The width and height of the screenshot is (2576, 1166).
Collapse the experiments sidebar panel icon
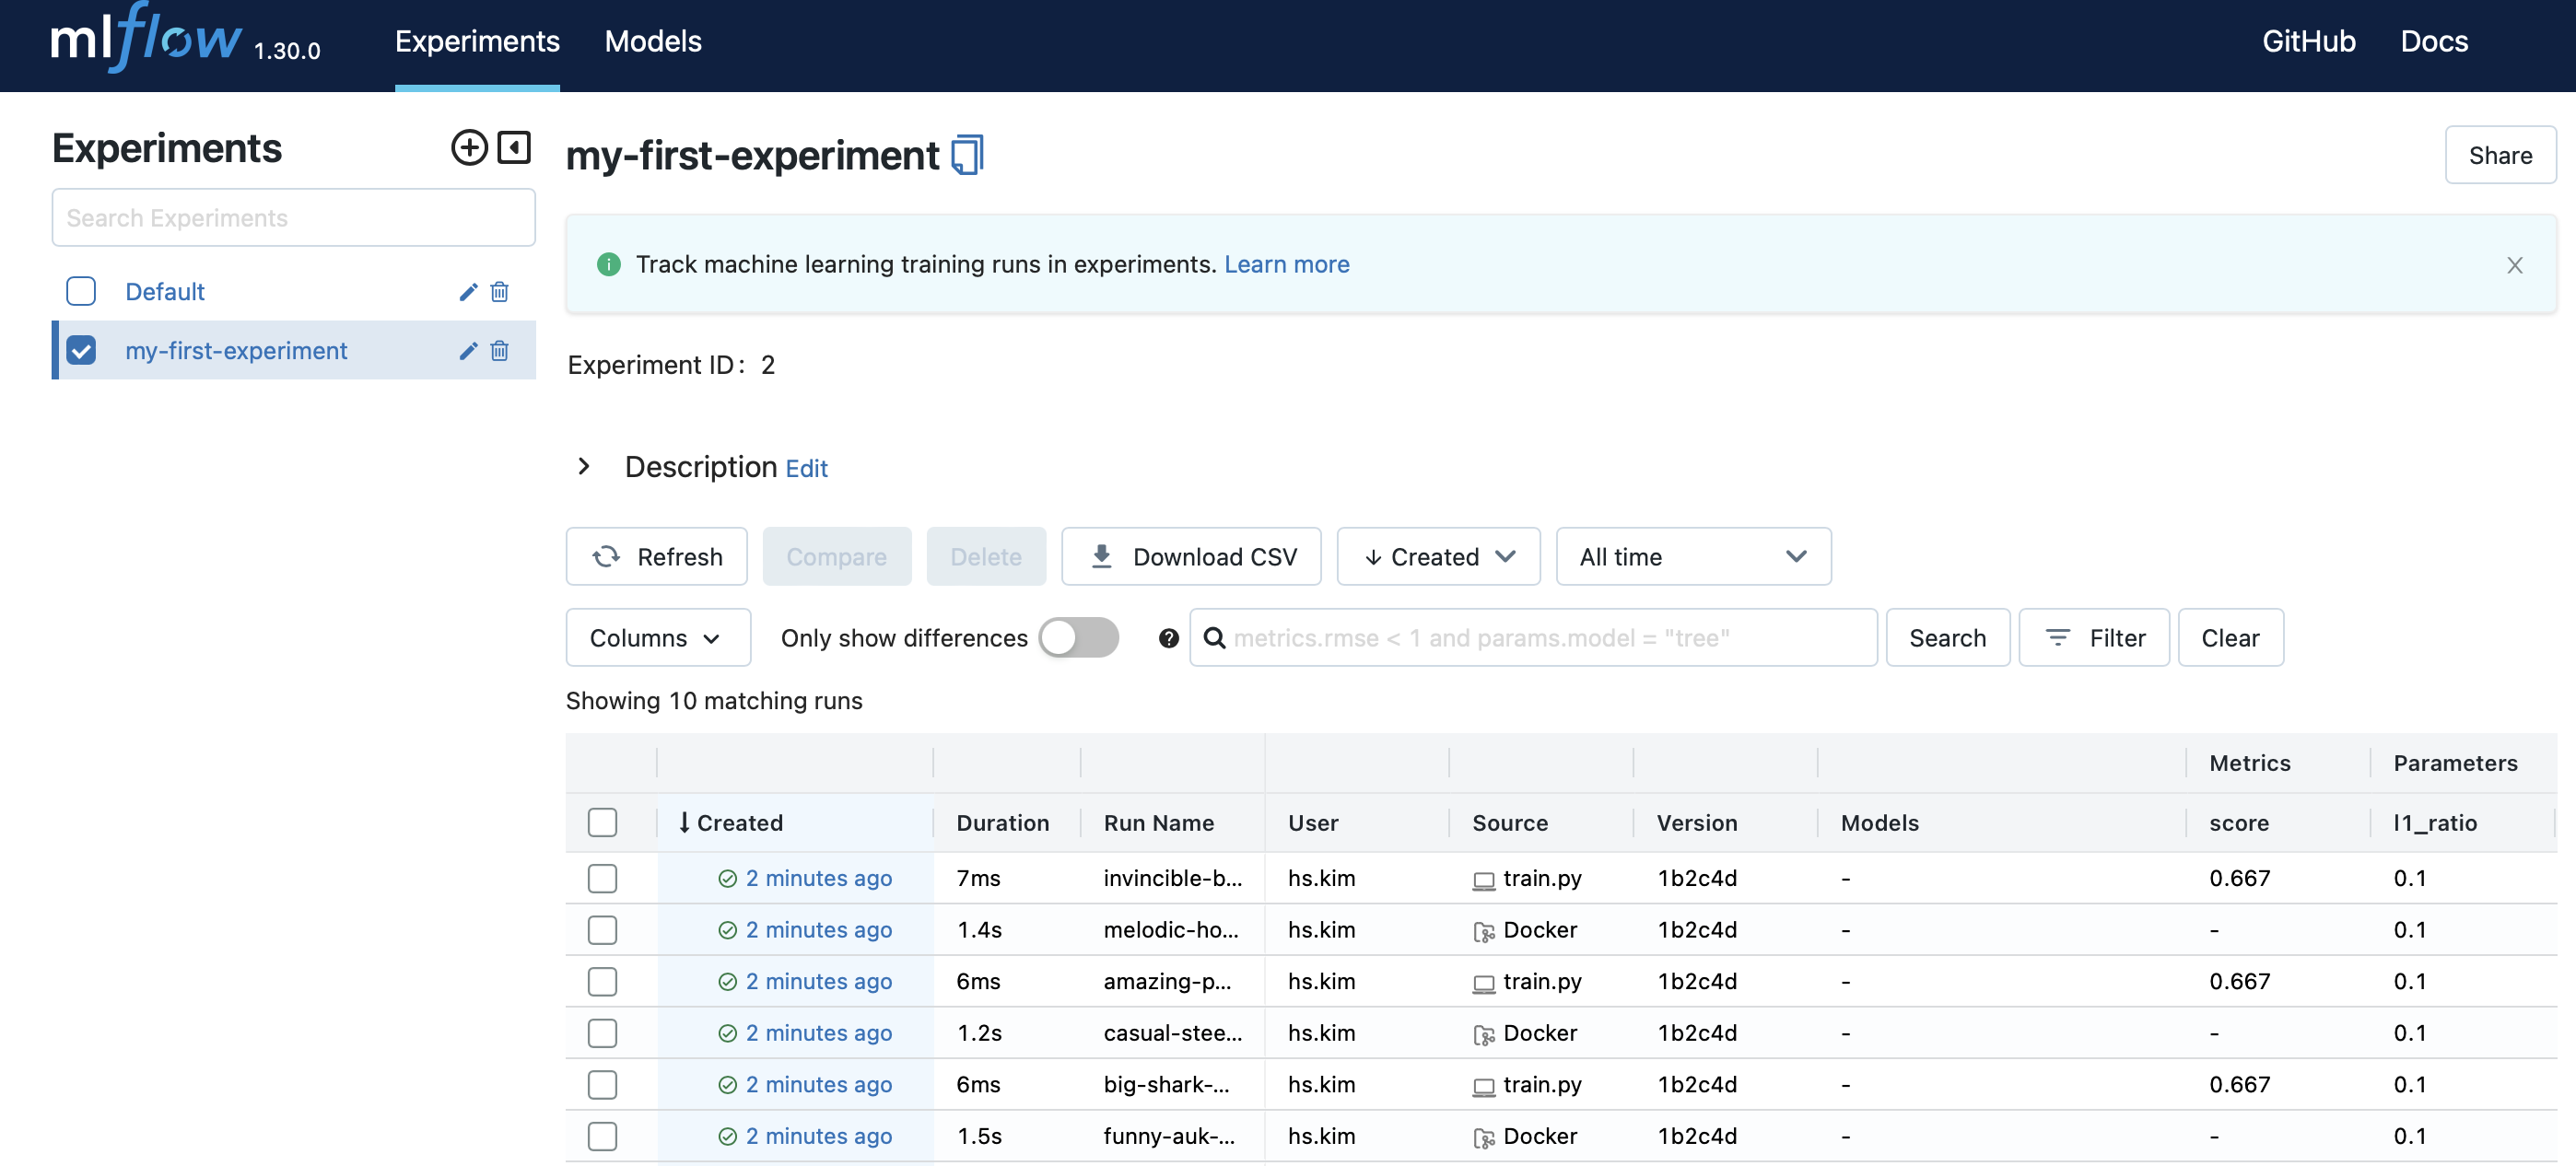click(x=514, y=148)
